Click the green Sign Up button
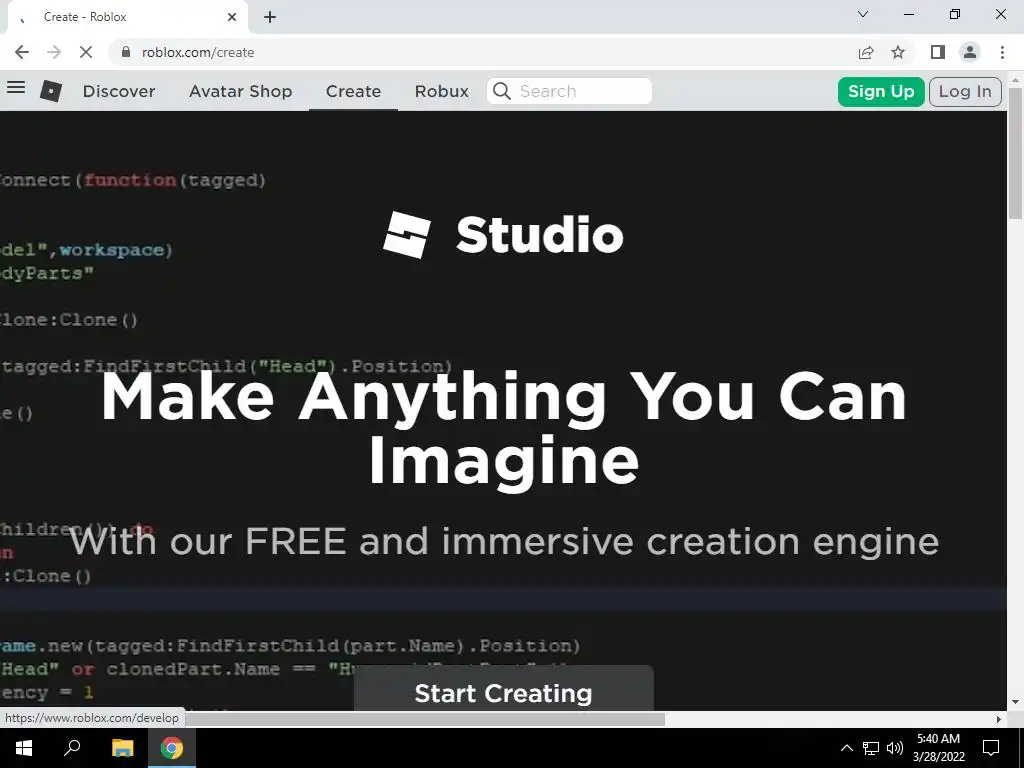Screen dimensions: 1024x768 (881, 91)
